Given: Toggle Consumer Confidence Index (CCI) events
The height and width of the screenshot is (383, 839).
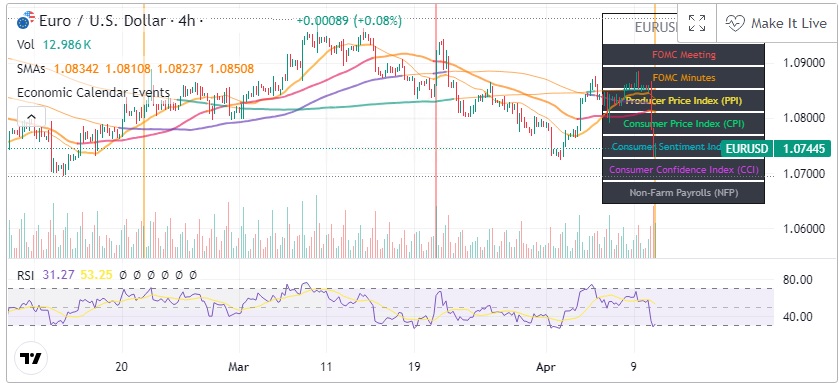Looking at the screenshot, I should tap(683, 170).
